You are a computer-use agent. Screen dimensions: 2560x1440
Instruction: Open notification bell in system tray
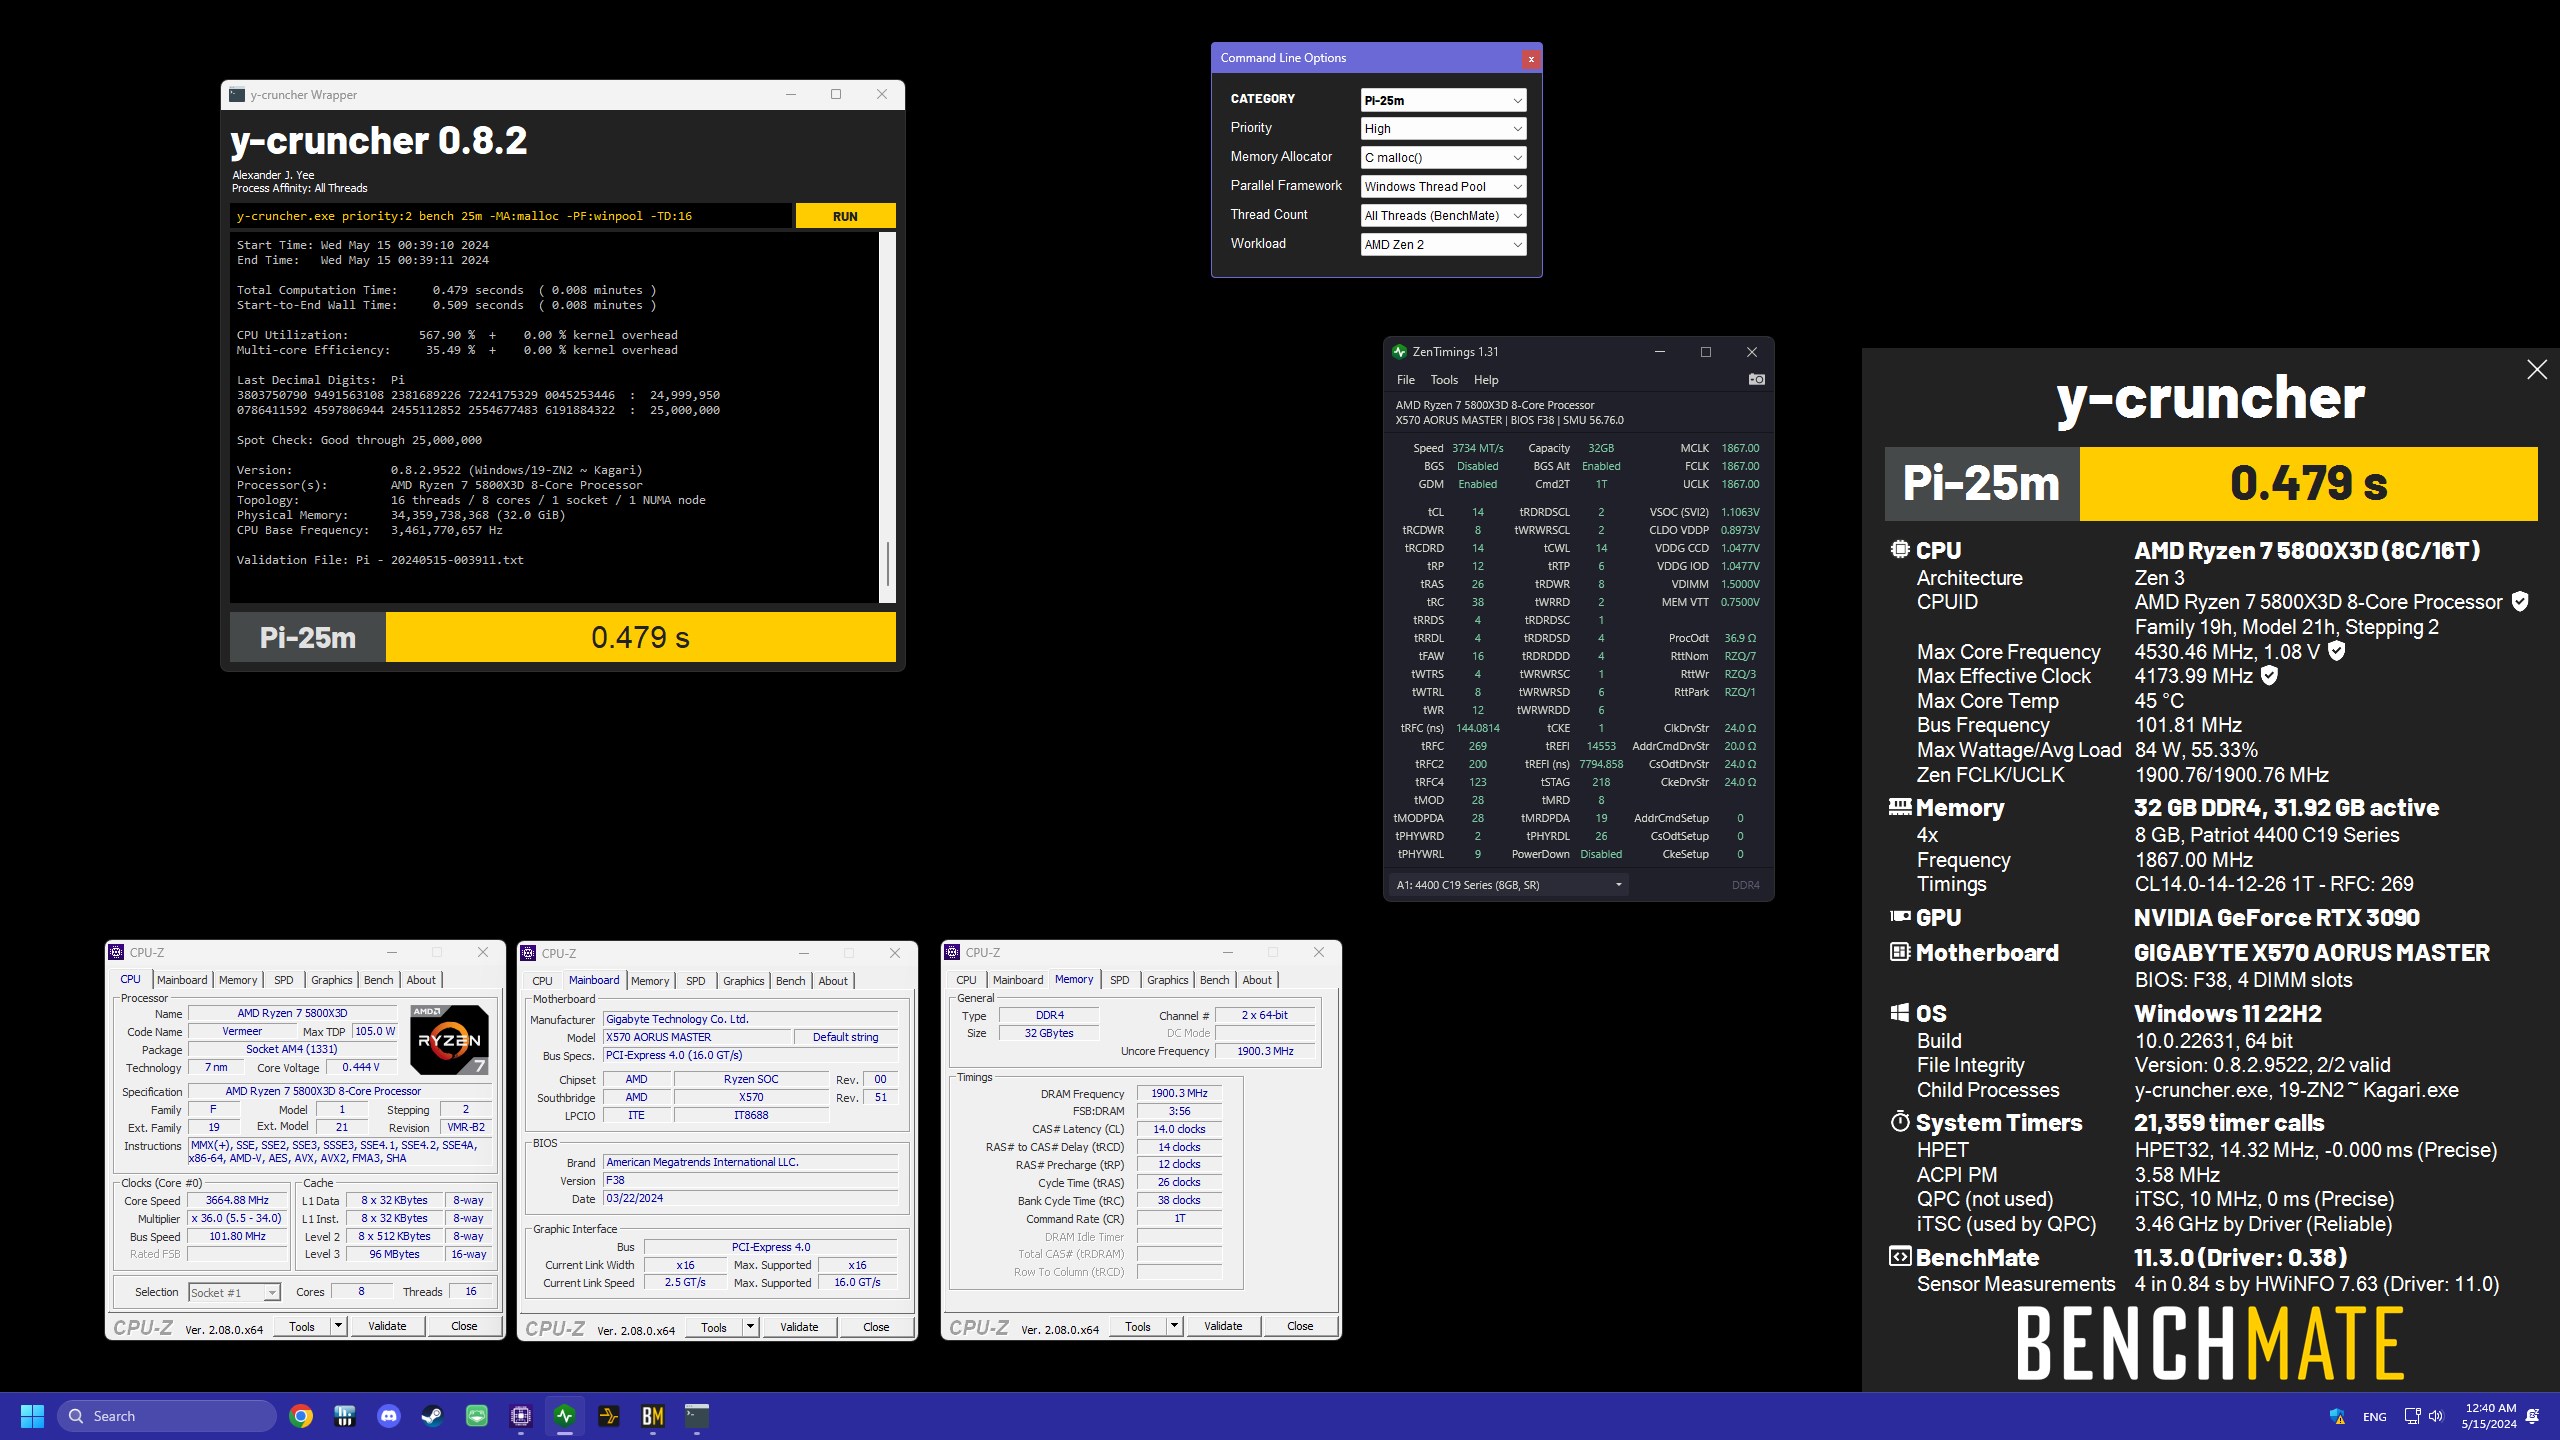tap(2533, 1416)
